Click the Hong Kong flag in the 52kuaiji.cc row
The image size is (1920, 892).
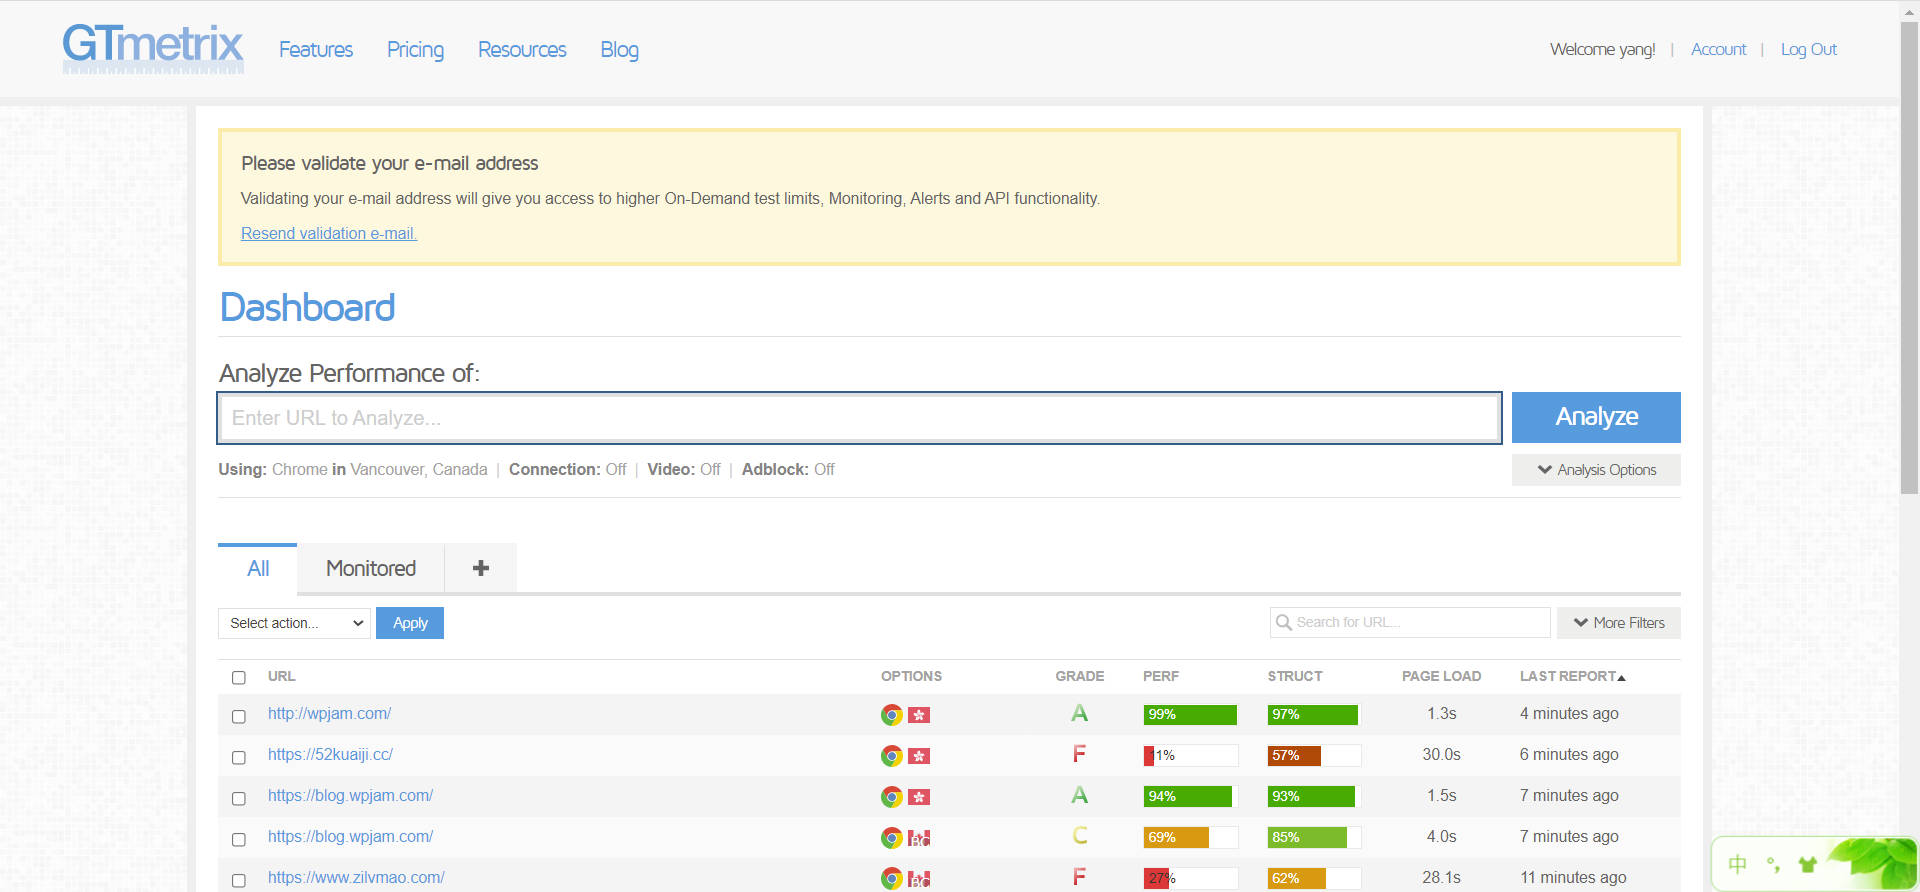(919, 756)
